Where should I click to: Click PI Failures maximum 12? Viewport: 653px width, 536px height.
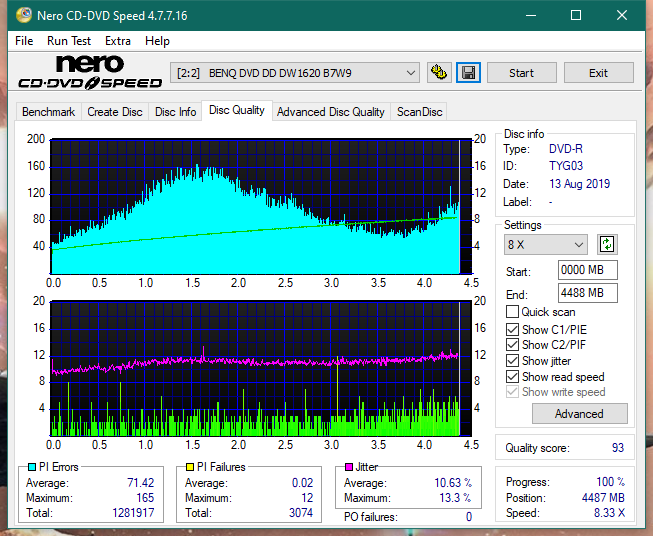click(x=307, y=498)
